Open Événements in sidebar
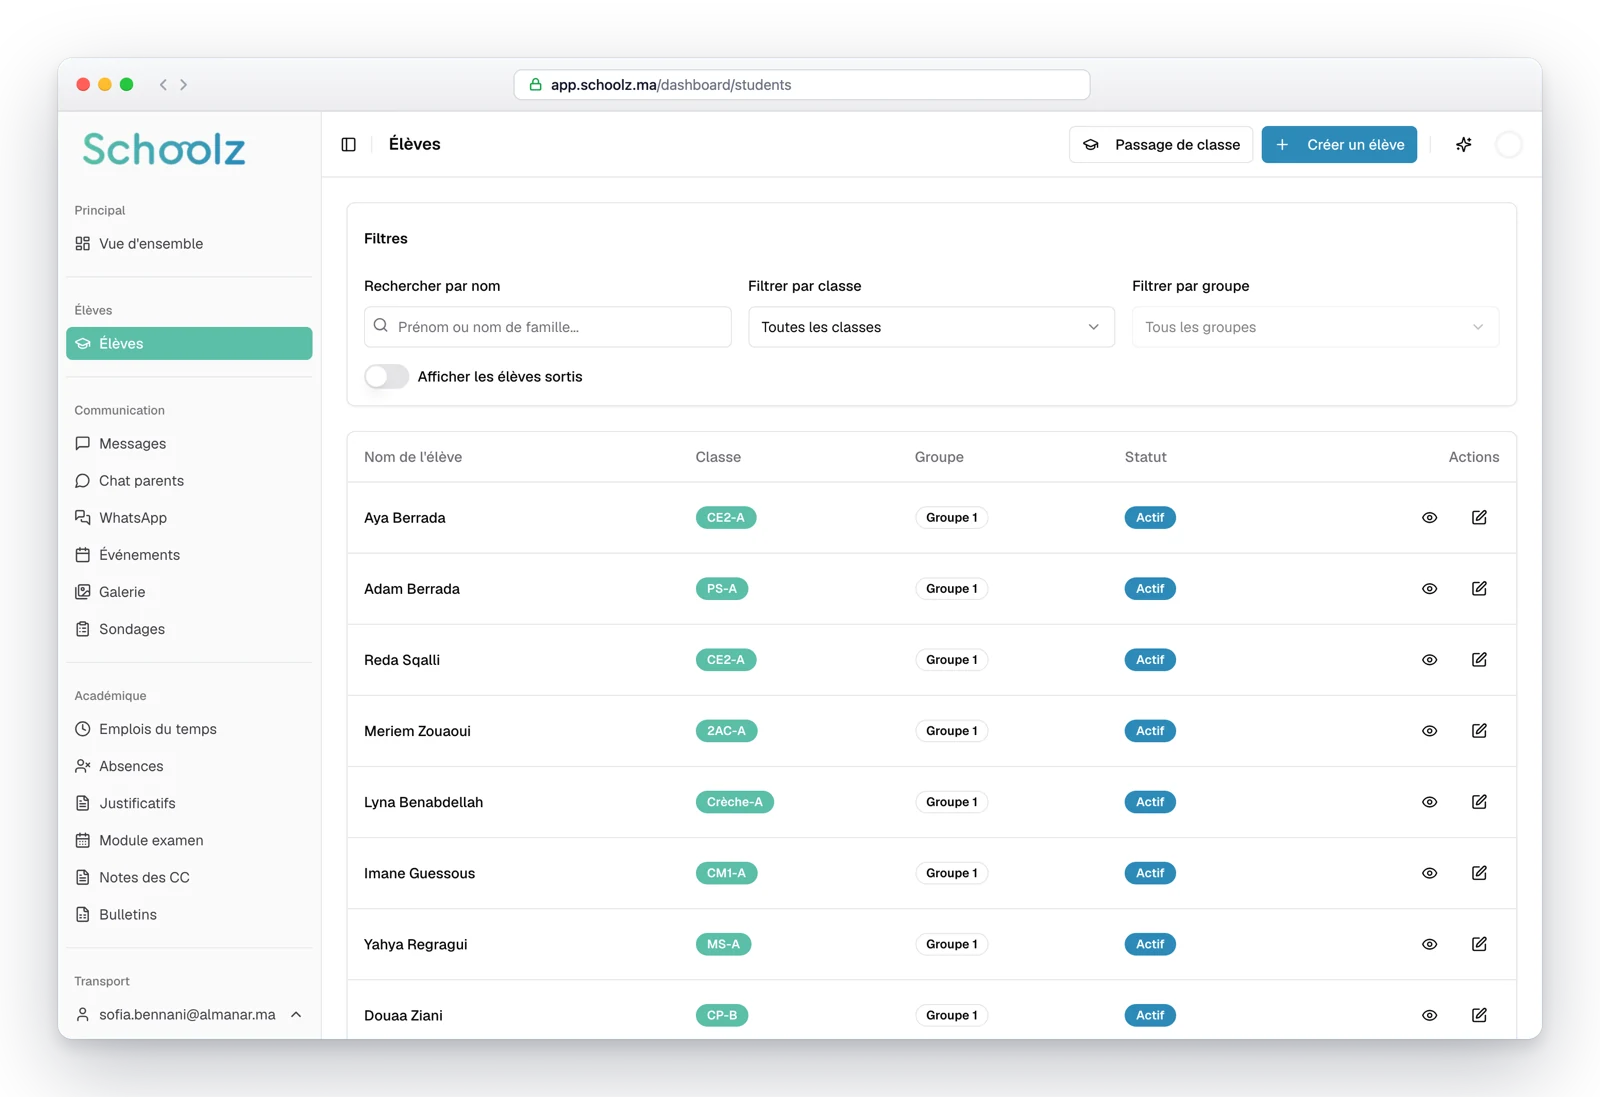The image size is (1600, 1097). [x=189, y=554]
